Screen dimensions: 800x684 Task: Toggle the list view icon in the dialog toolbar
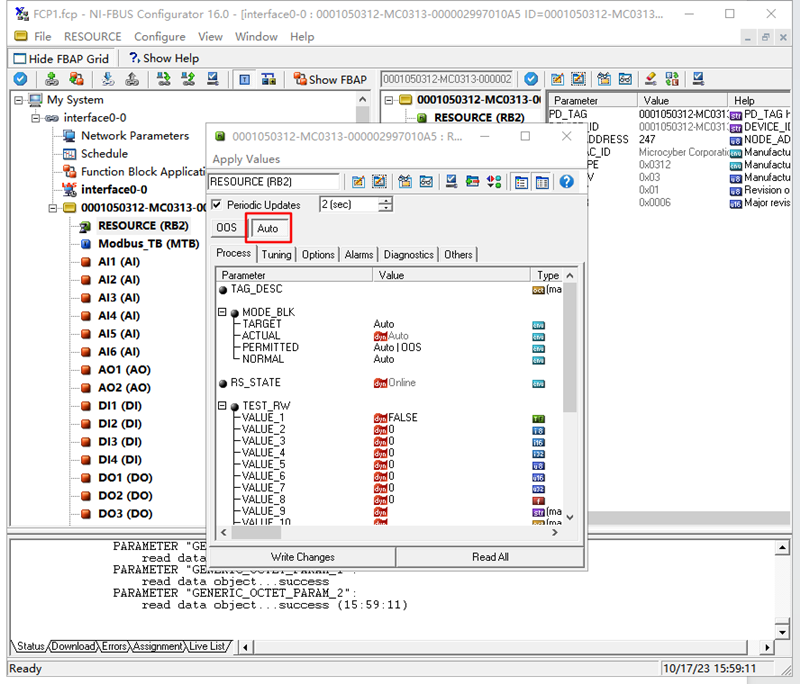coord(521,182)
